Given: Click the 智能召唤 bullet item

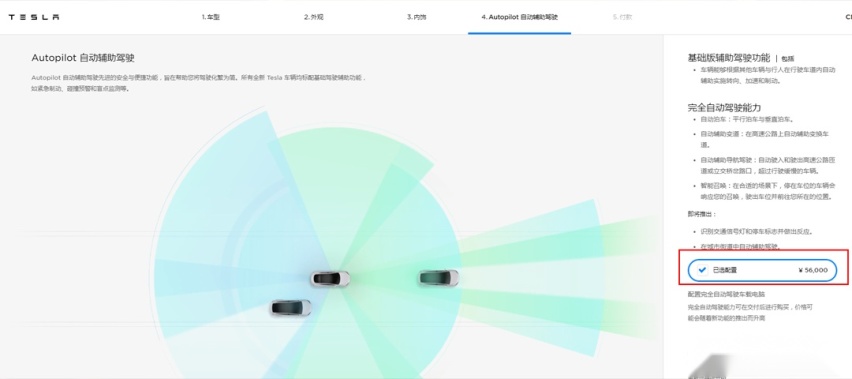Looking at the screenshot, I should (x=767, y=191).
